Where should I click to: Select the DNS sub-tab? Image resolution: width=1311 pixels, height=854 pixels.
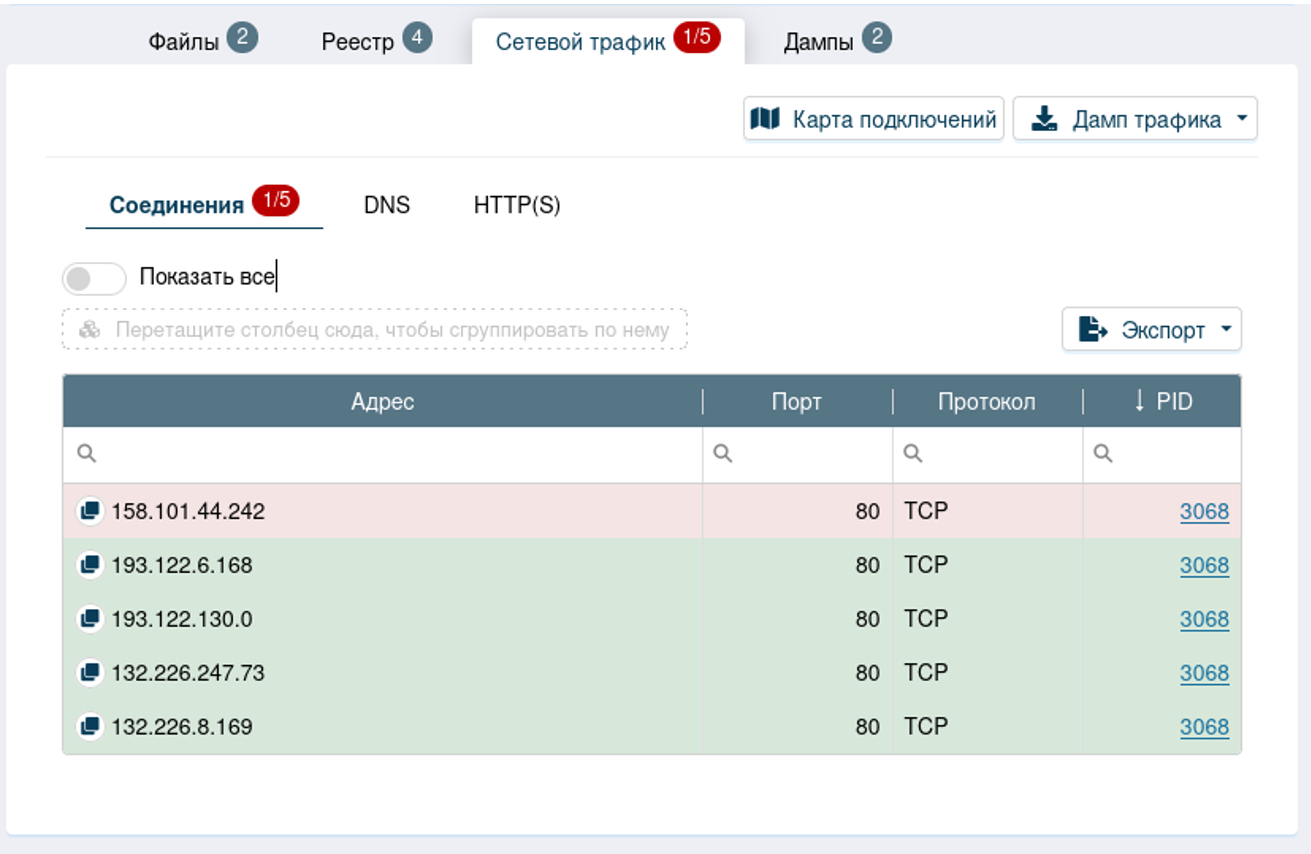pos(387,205)
